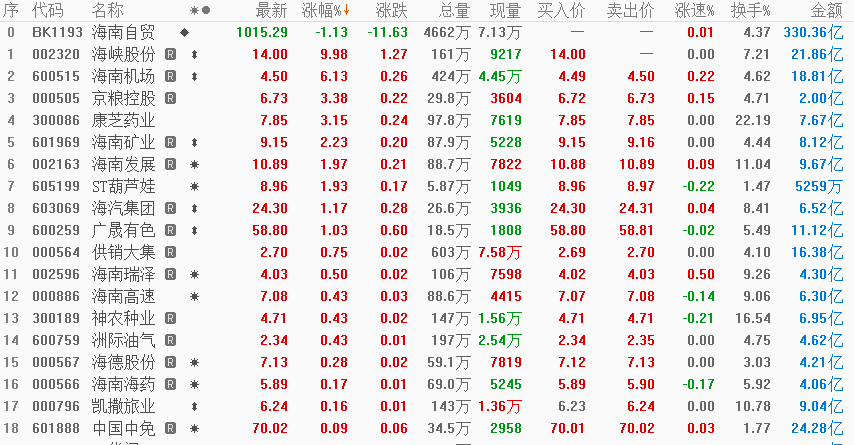Sort by 名称 column header
Image resolution: width=854 pixels, height=445 pixels.
[x=107, y=10]
